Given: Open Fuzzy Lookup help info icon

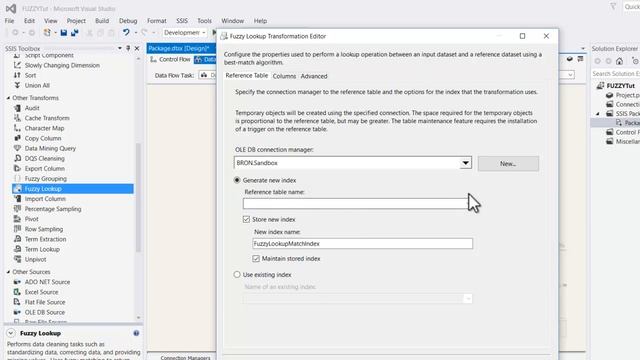Looking at the screenshot, I should (x=136, y=333).
